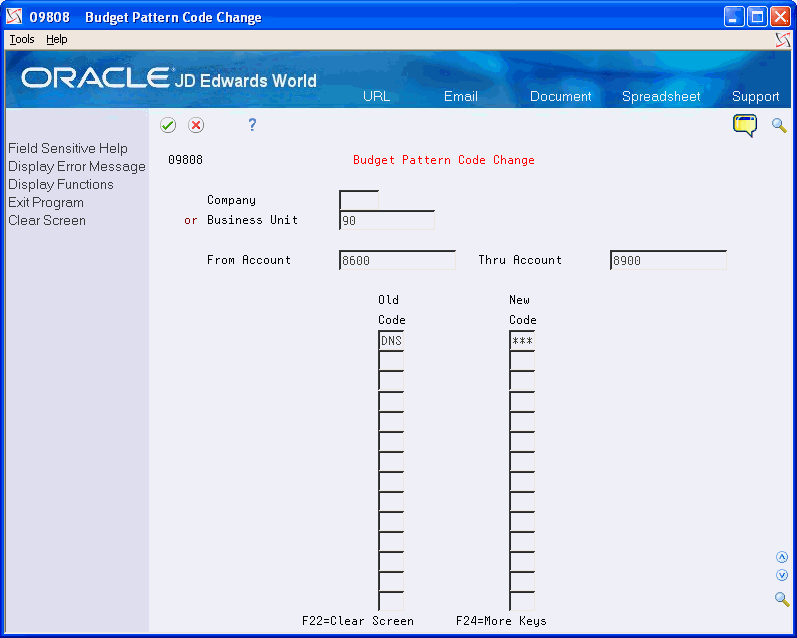The image size is (797, 638).
Task: Open the Spreadsheet link in banner
Action: [661, 96]
